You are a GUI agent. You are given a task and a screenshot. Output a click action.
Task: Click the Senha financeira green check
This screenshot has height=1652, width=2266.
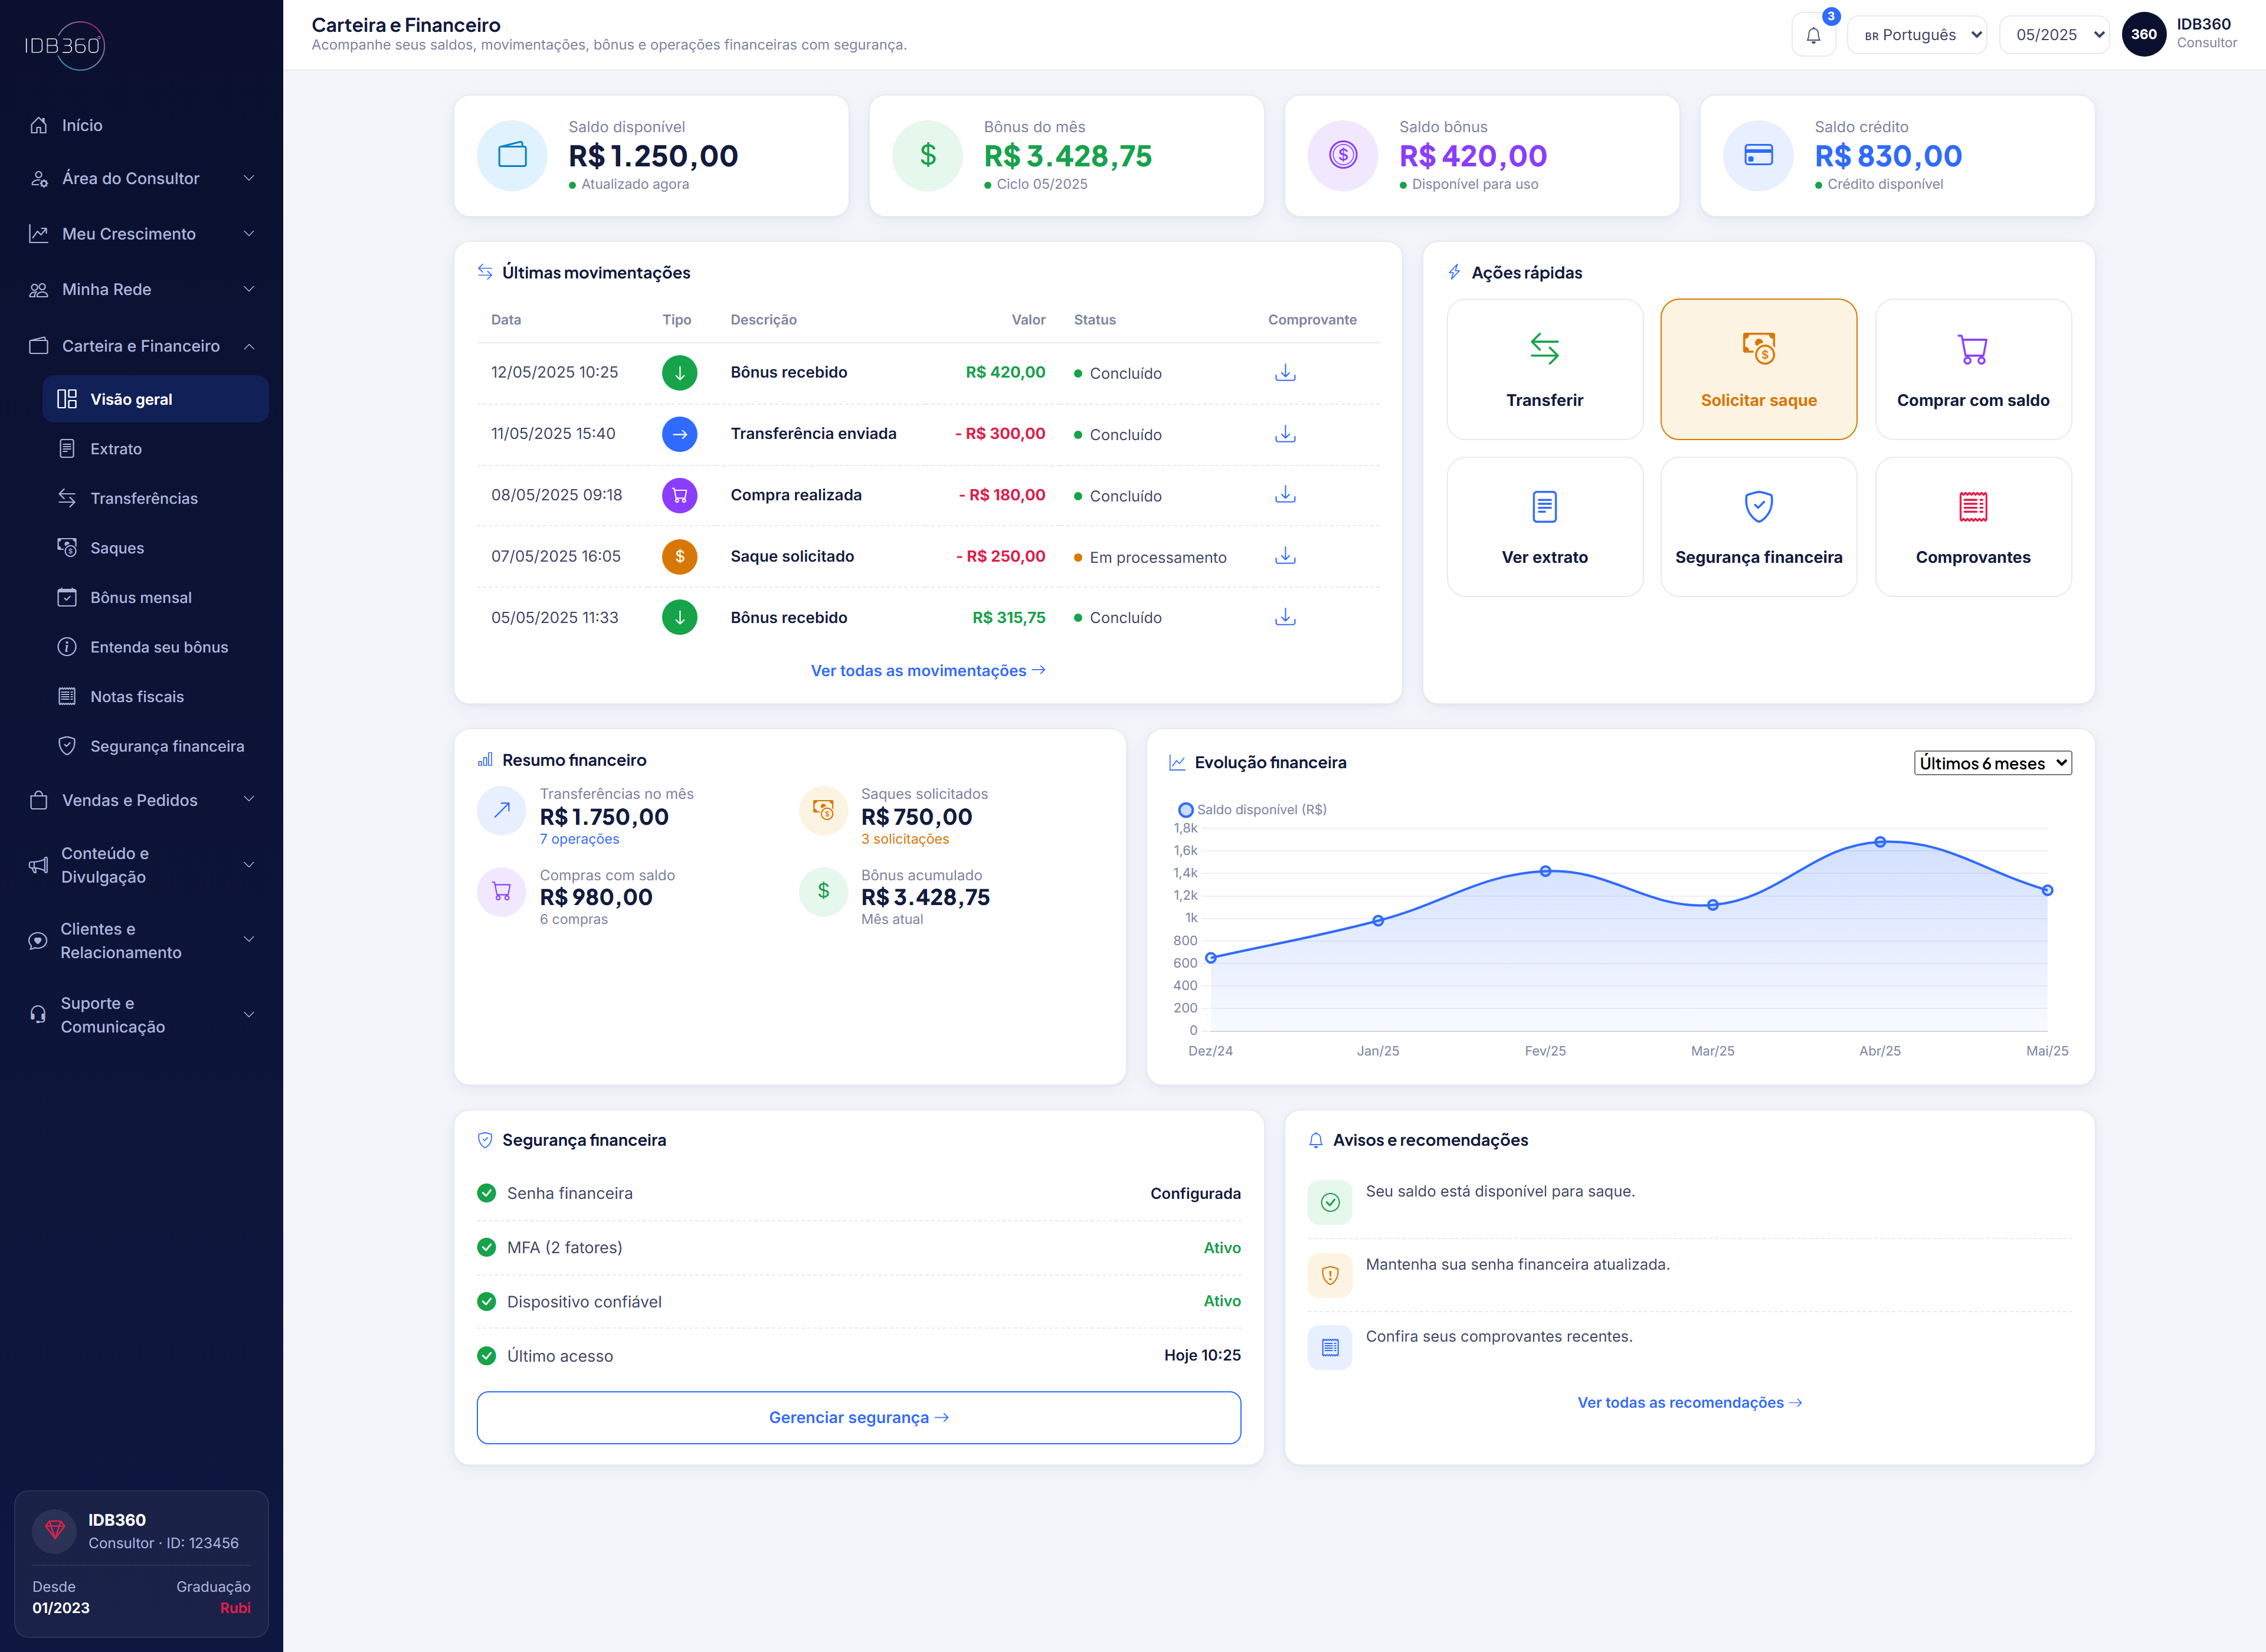tap(487, 1193)
